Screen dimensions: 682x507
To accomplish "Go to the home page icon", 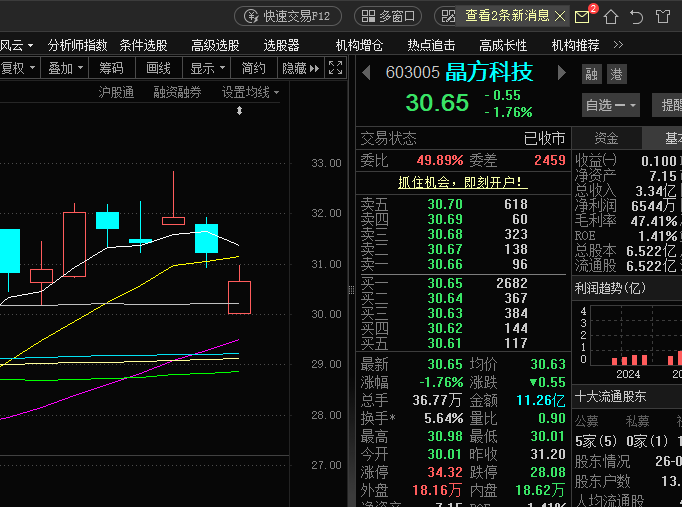I will (x=611, y=17).
